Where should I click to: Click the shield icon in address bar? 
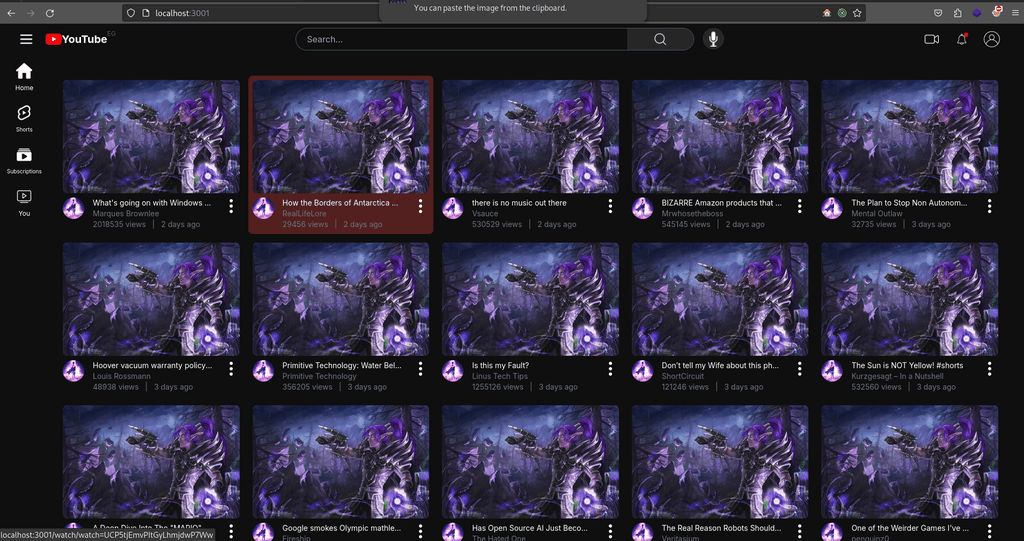131,12
